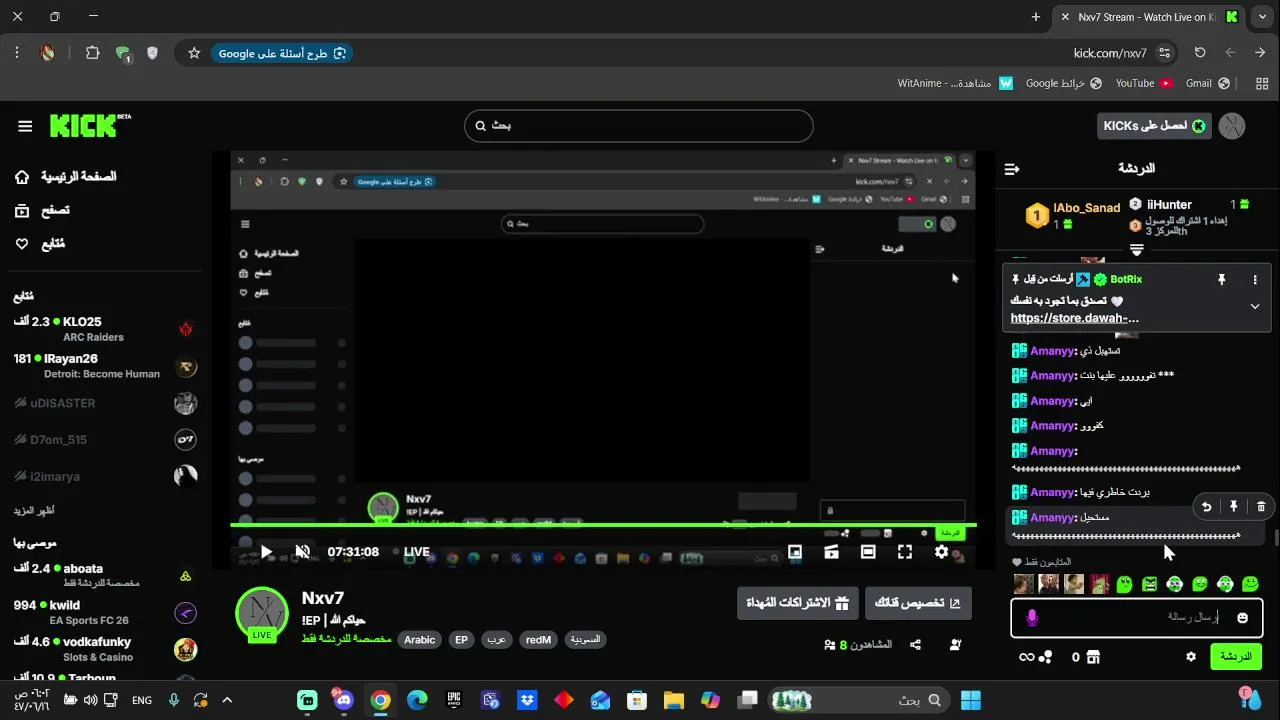Click the Get KICKs button
Screen dimensions: 1280x720
[x=1154, y=126]
